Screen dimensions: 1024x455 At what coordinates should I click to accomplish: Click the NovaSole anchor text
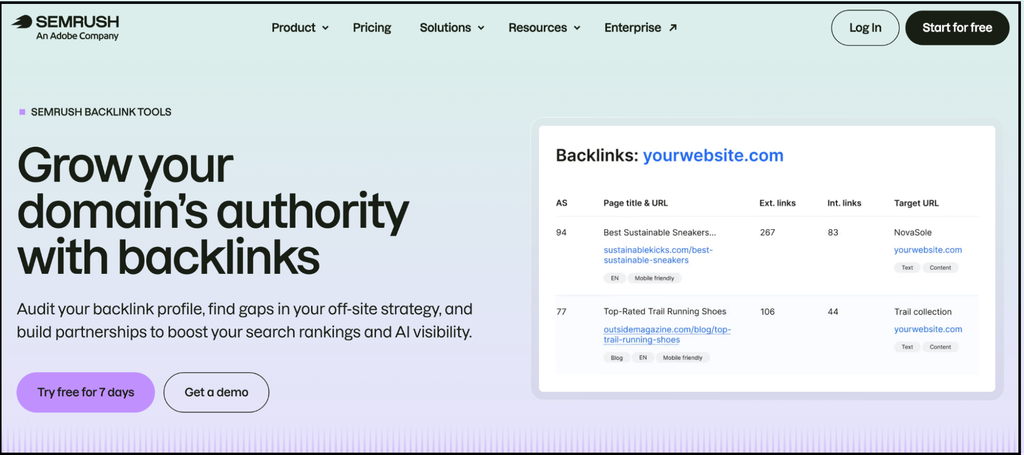click(913, 232)
